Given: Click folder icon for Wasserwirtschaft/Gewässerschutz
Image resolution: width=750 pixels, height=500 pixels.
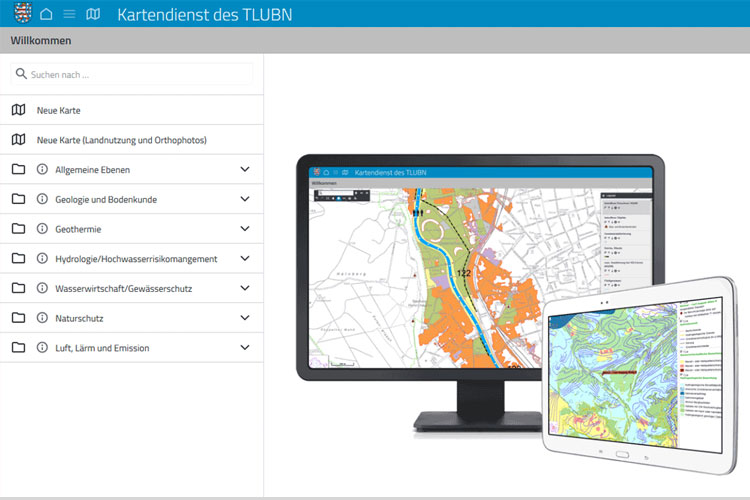Looking at the screenshot, I should click(19, 288).
